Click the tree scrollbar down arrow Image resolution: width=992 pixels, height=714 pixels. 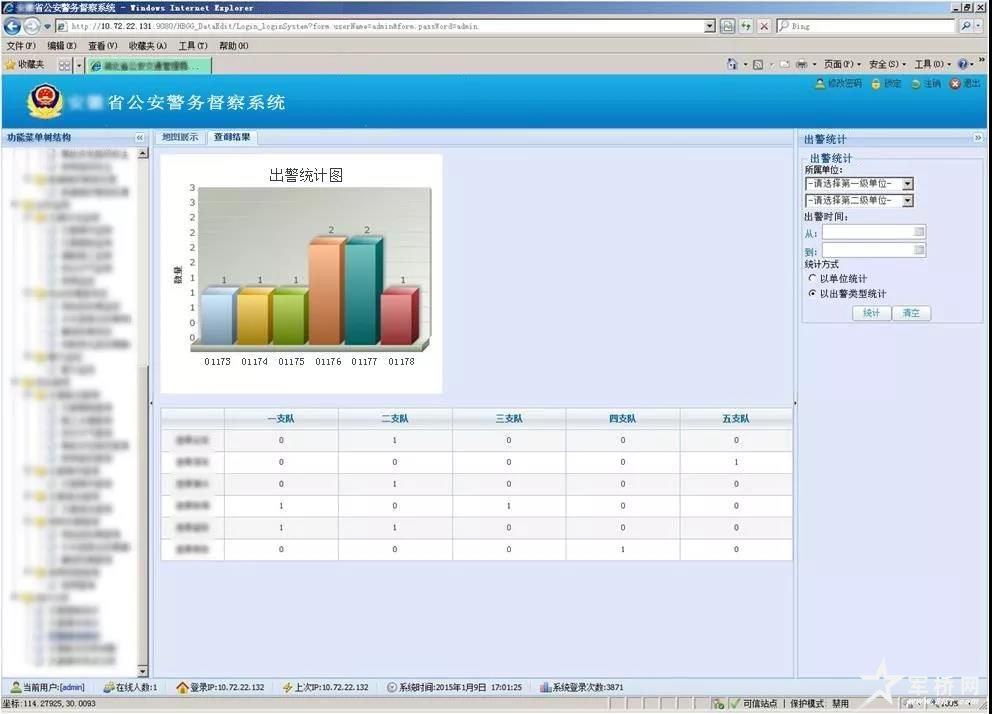click(x=143, y=671)
